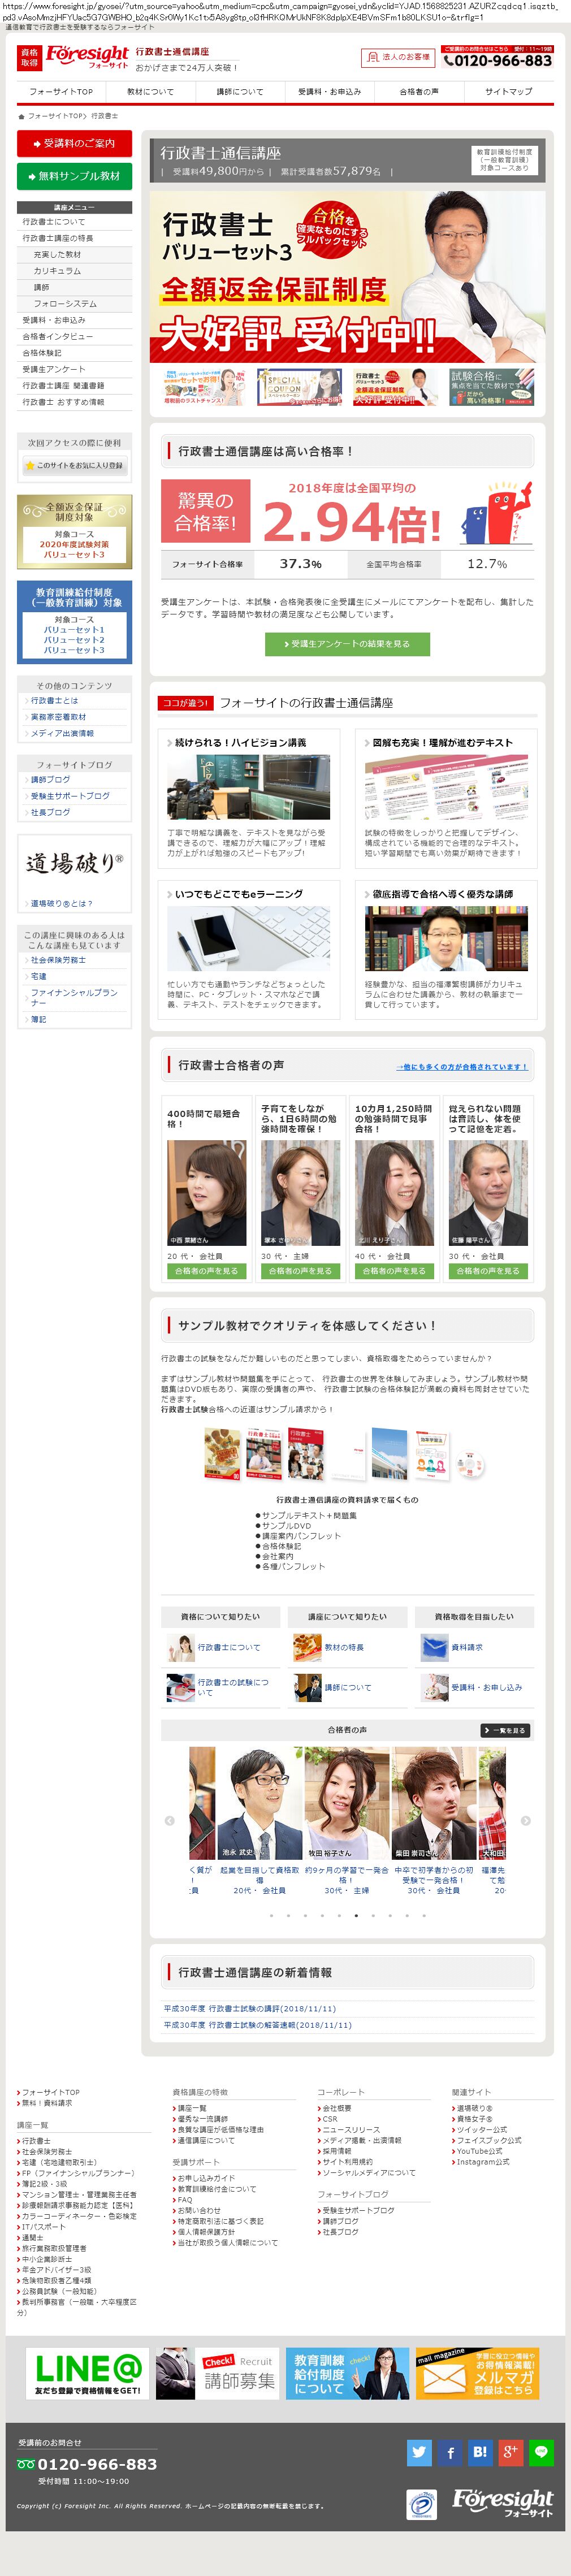Open 講師について in the top navigation
Viewport: 571px width, 2576px height.
point(240,92)
